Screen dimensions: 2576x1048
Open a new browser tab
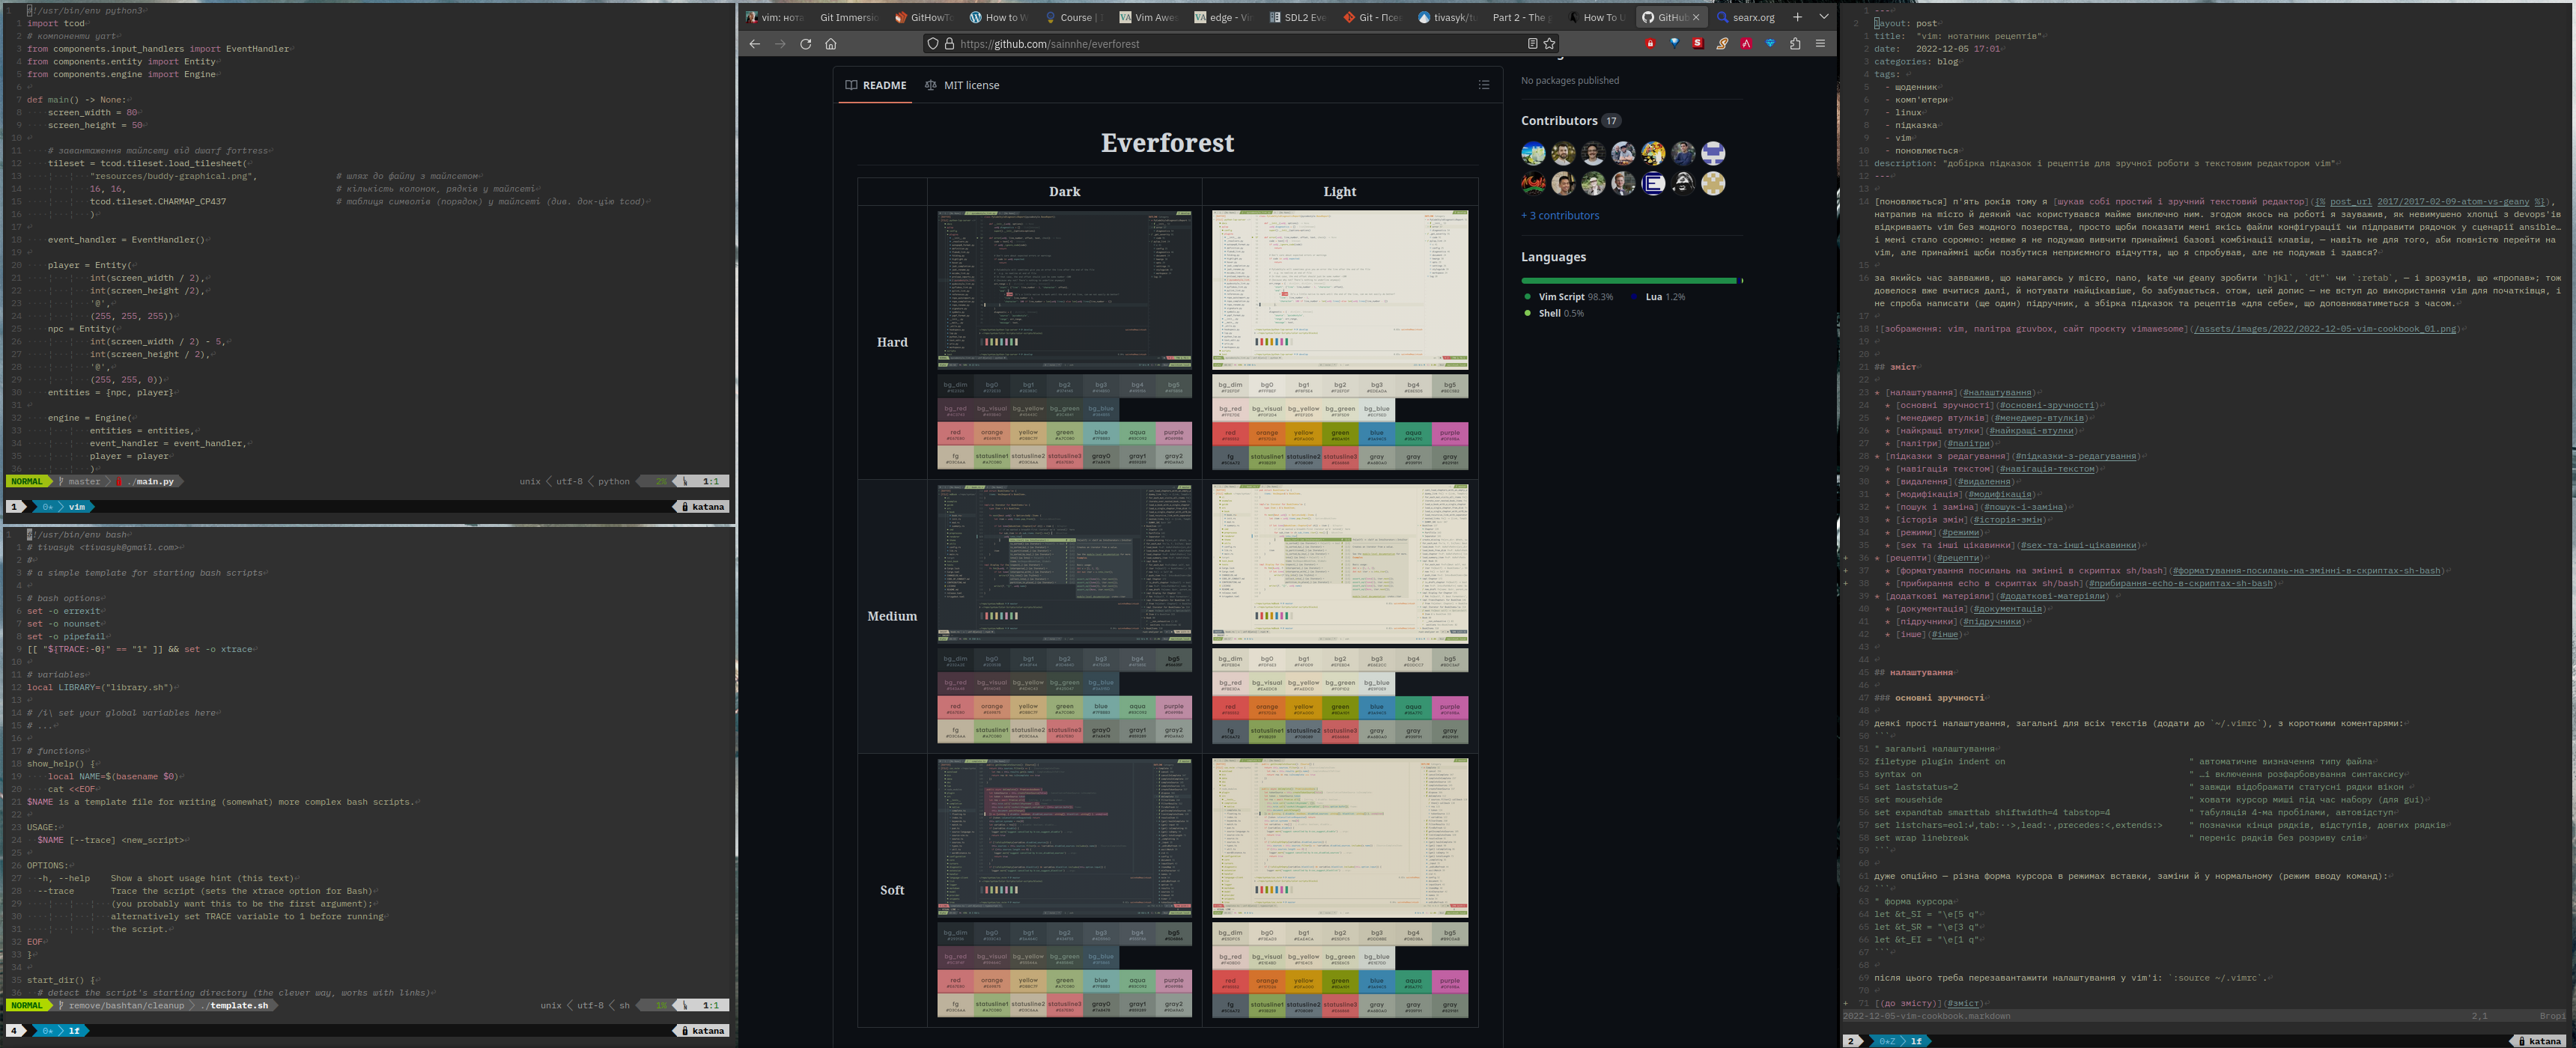[1797, 17]
